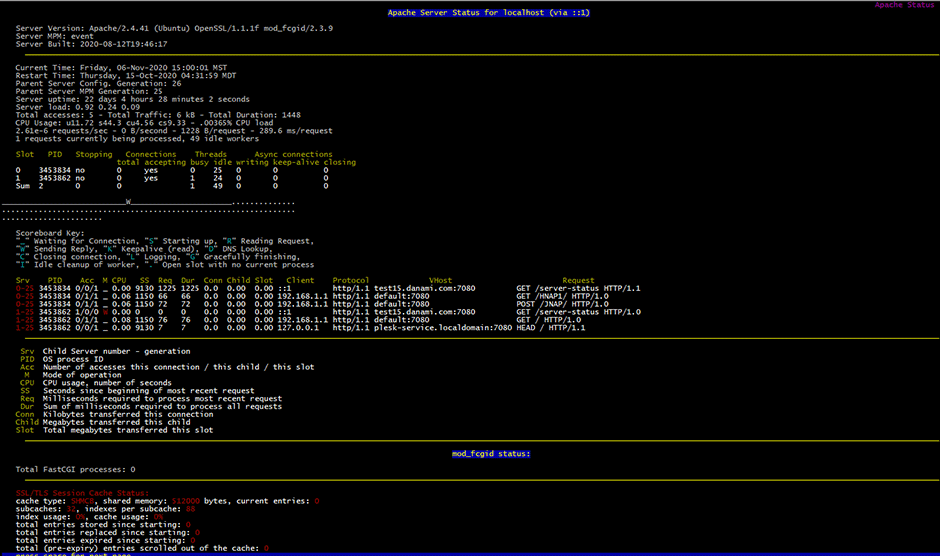
Task: Click the 'subcaches: 32' line
Action: coord(106,509)
